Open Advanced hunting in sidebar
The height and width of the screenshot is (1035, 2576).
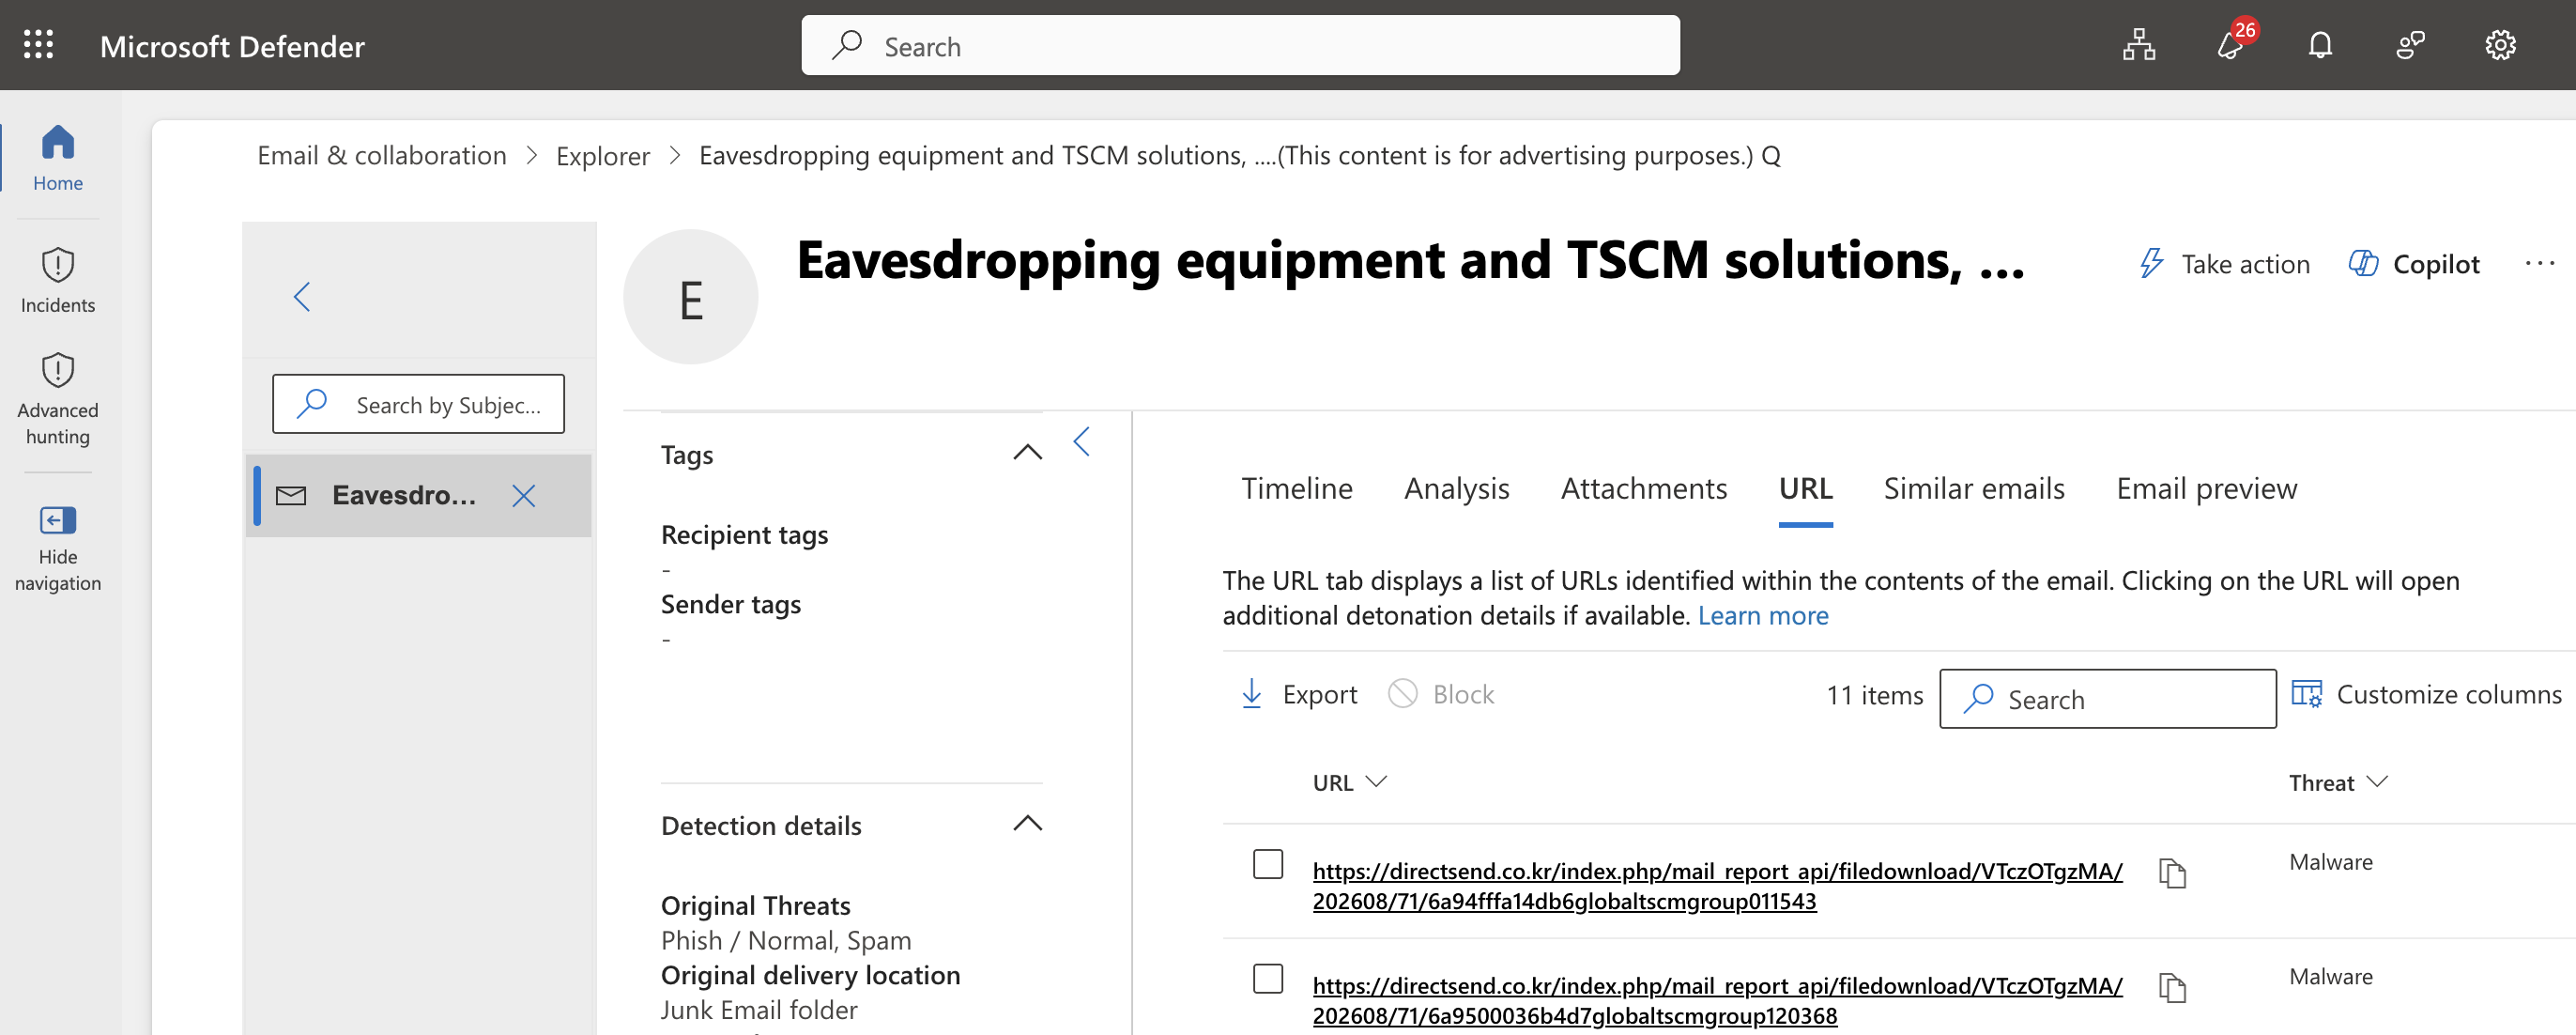58,398
